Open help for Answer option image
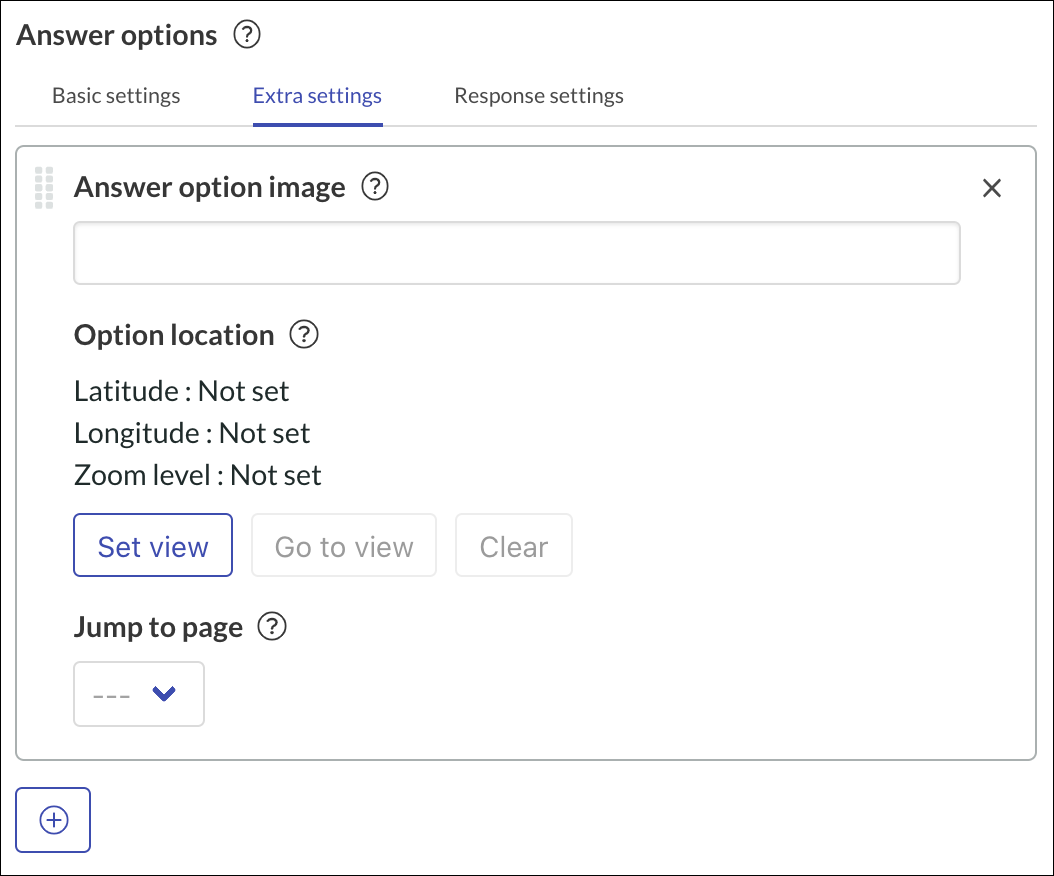Viewport: 1054px width, 876px height. [x=375, y=187]
